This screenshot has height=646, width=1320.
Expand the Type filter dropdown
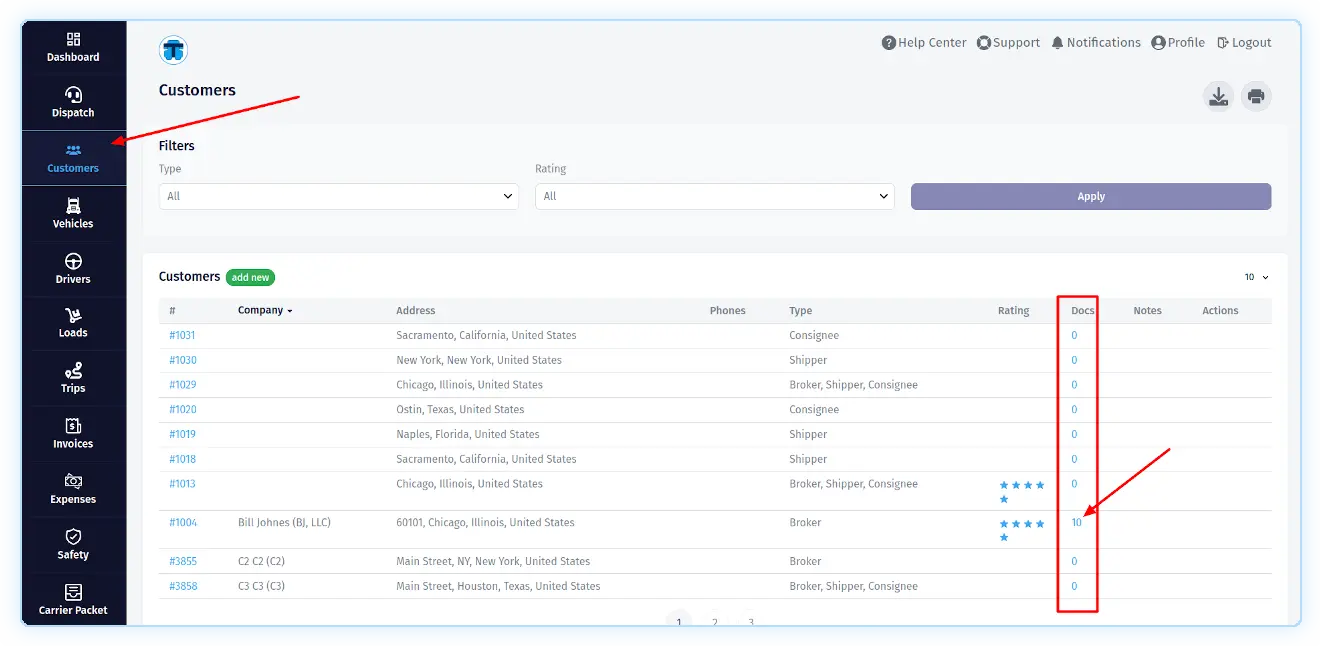pos(338,196)
